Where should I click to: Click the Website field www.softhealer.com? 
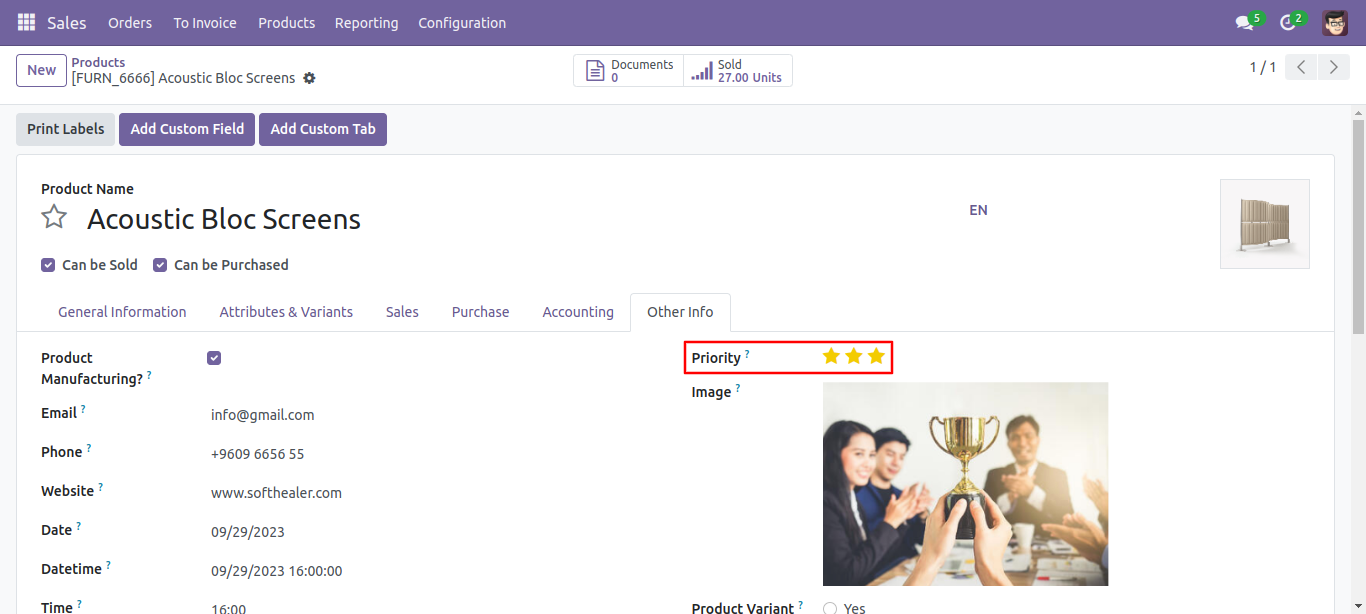pos(276,493)
